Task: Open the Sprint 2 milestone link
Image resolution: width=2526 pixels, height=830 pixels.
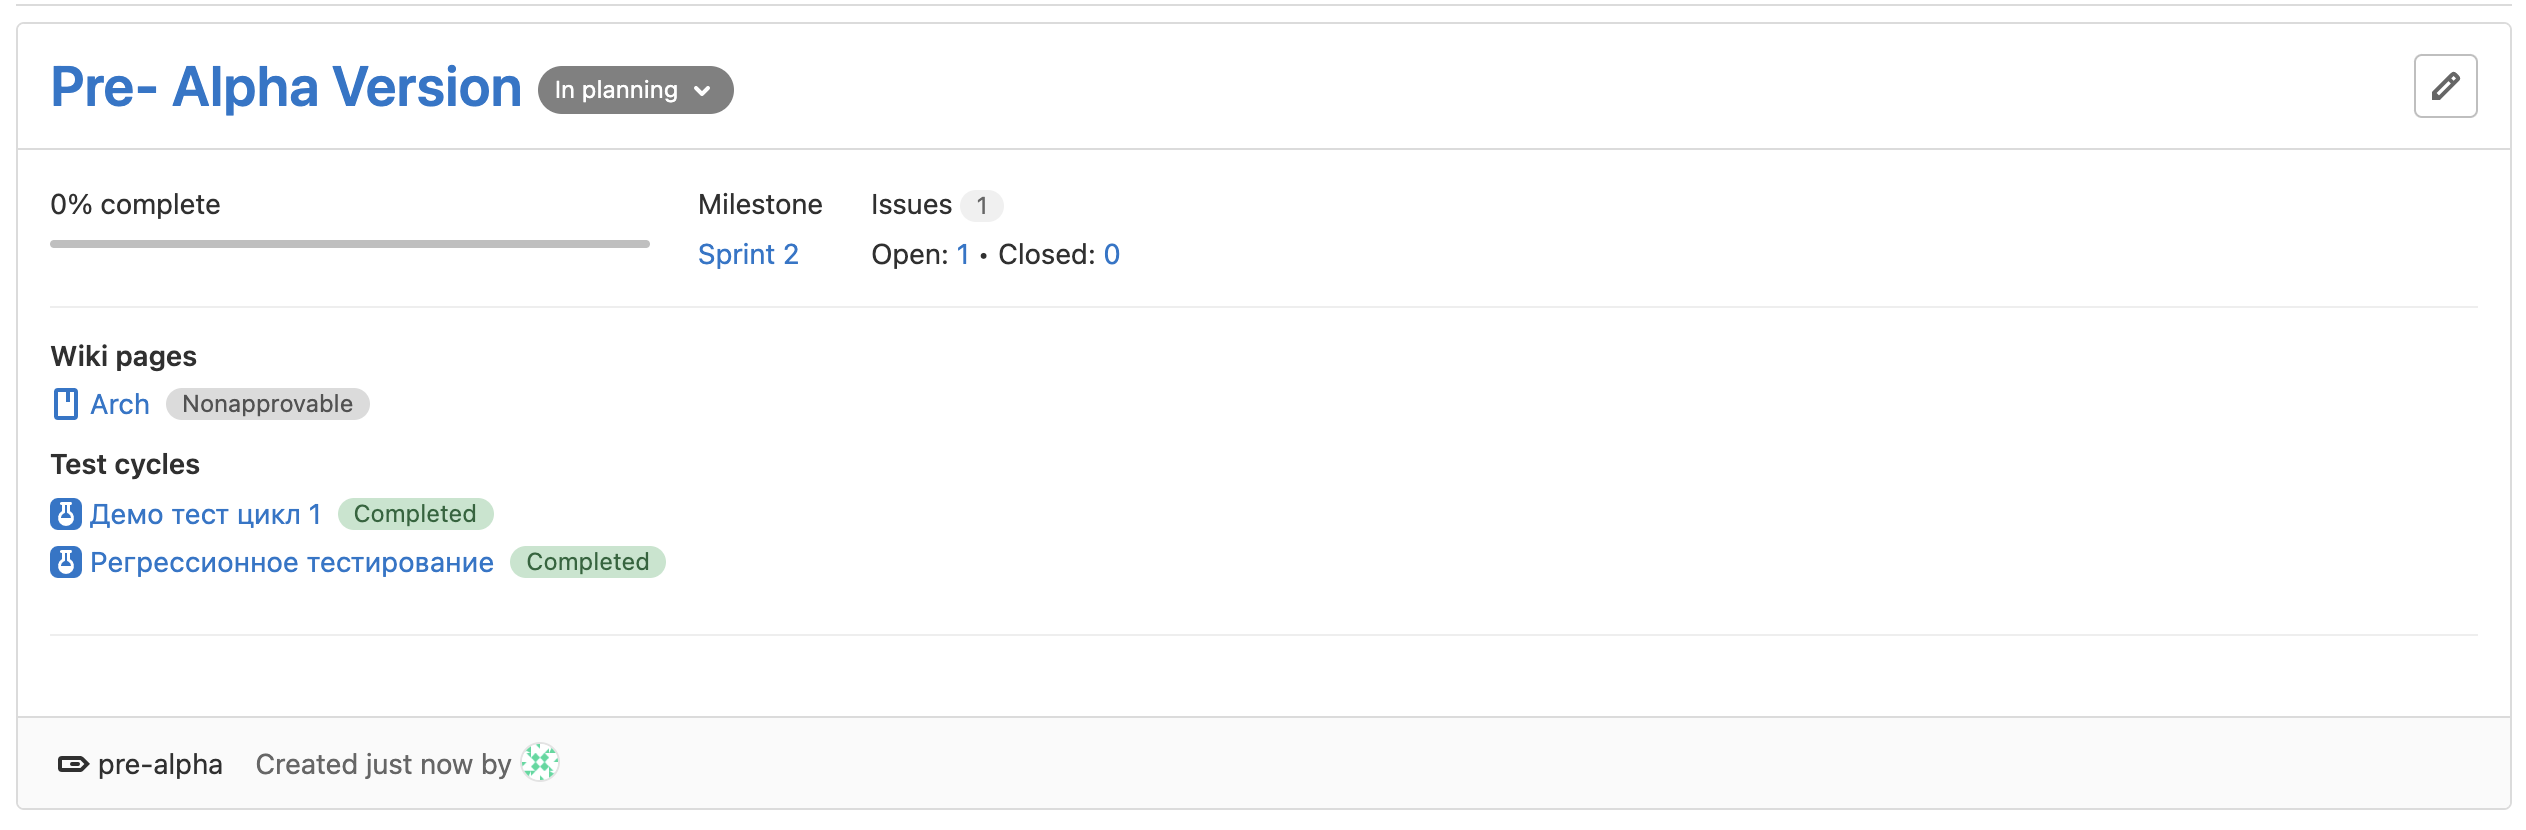Action: click(748, 255)
